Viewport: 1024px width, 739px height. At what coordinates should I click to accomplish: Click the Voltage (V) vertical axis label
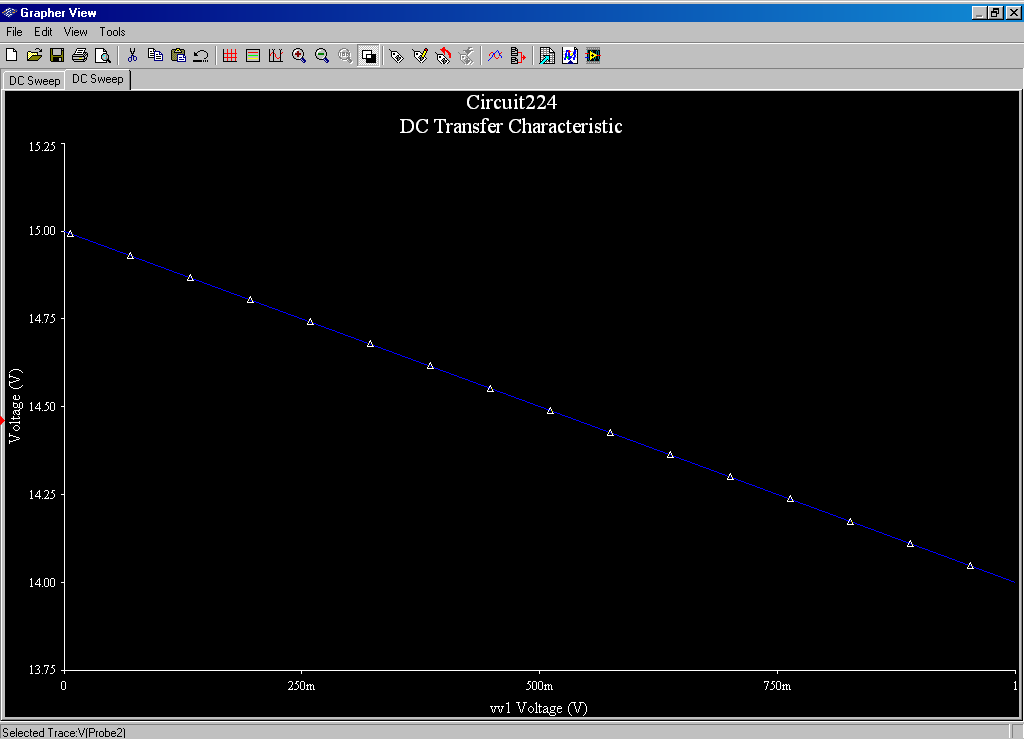click(14, 406)
